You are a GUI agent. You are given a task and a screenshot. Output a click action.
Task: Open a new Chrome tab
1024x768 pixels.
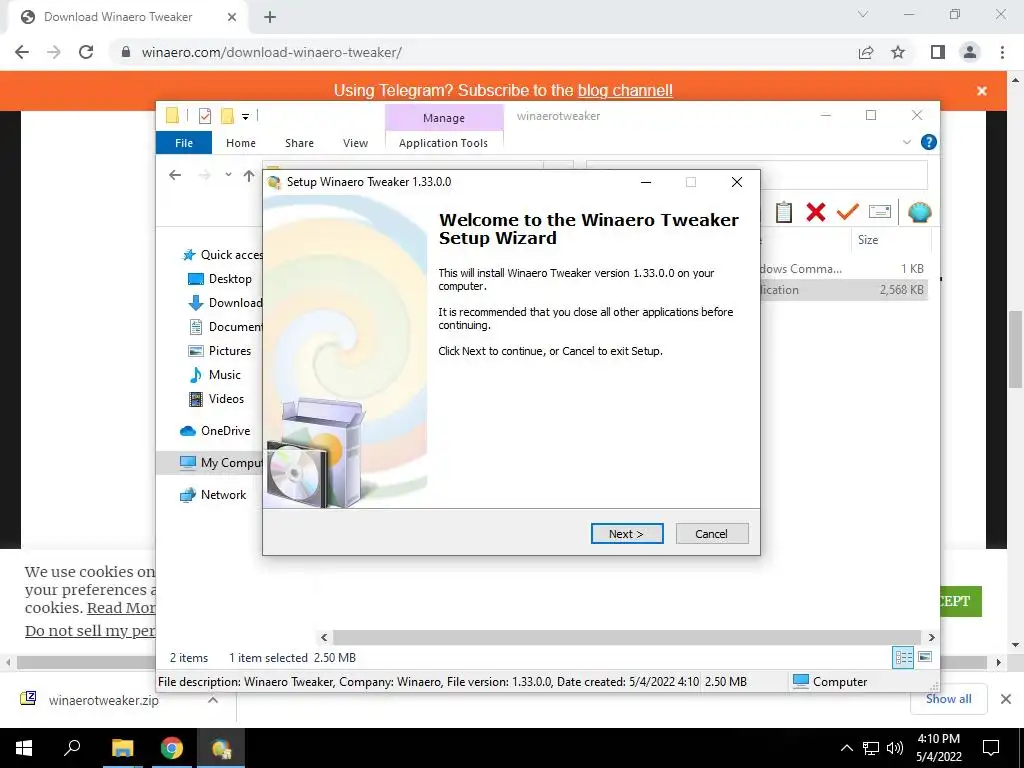[x=270, y=17]
